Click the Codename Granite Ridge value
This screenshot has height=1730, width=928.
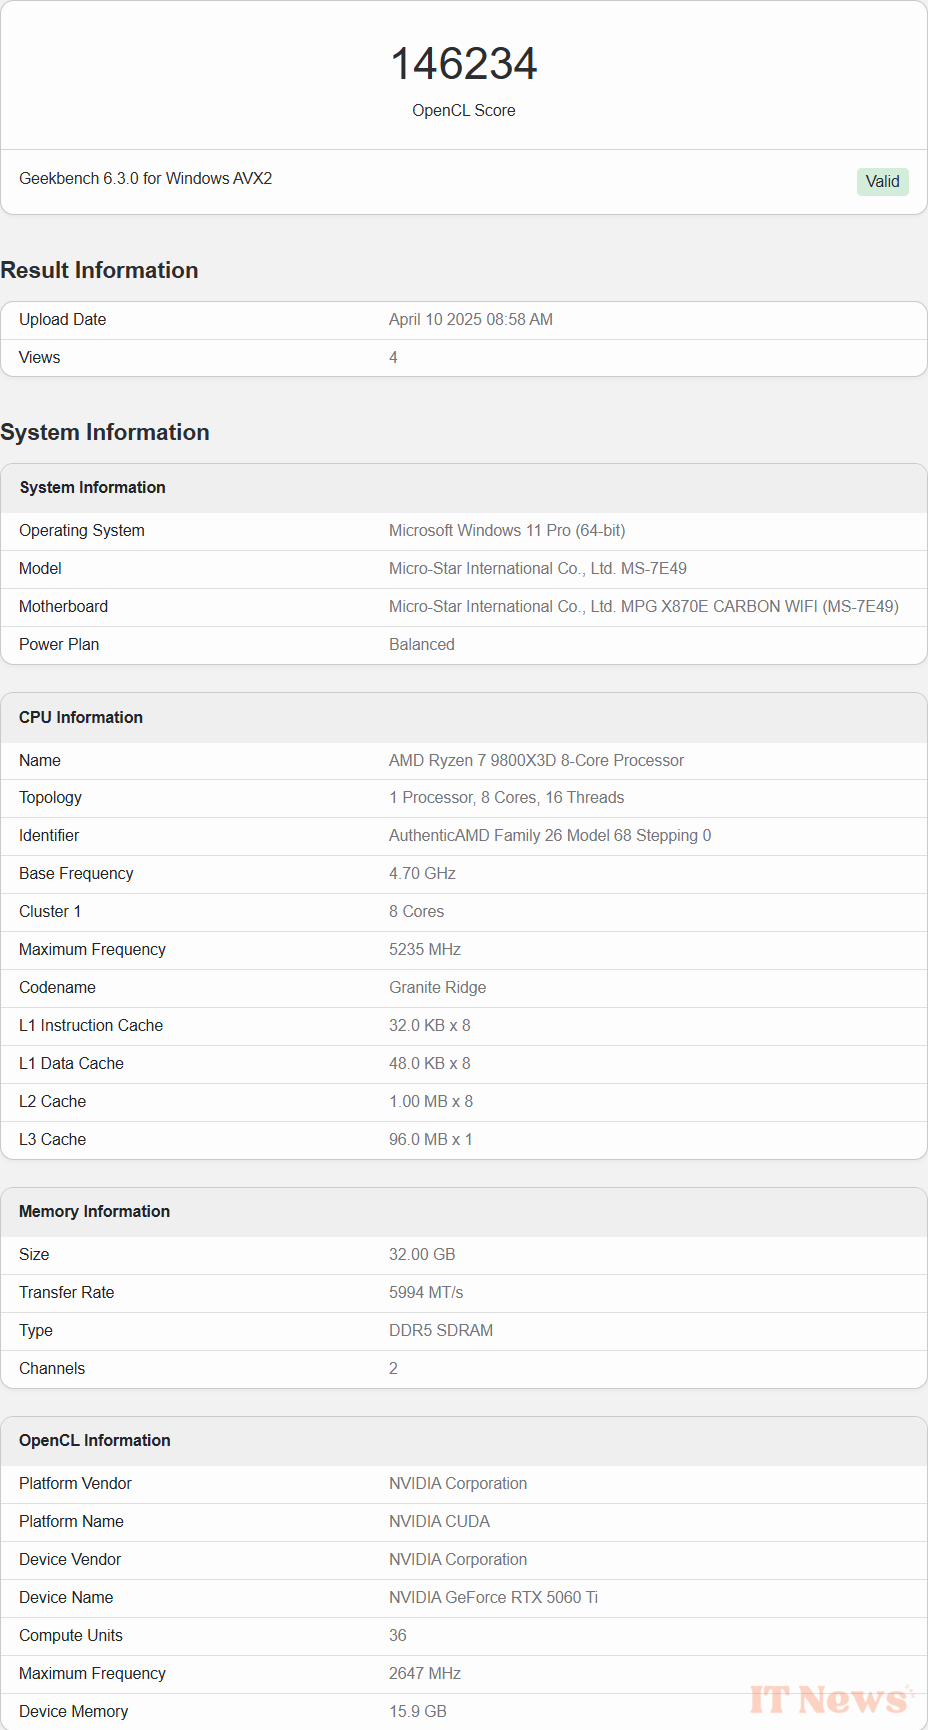(x=437, y=988)
